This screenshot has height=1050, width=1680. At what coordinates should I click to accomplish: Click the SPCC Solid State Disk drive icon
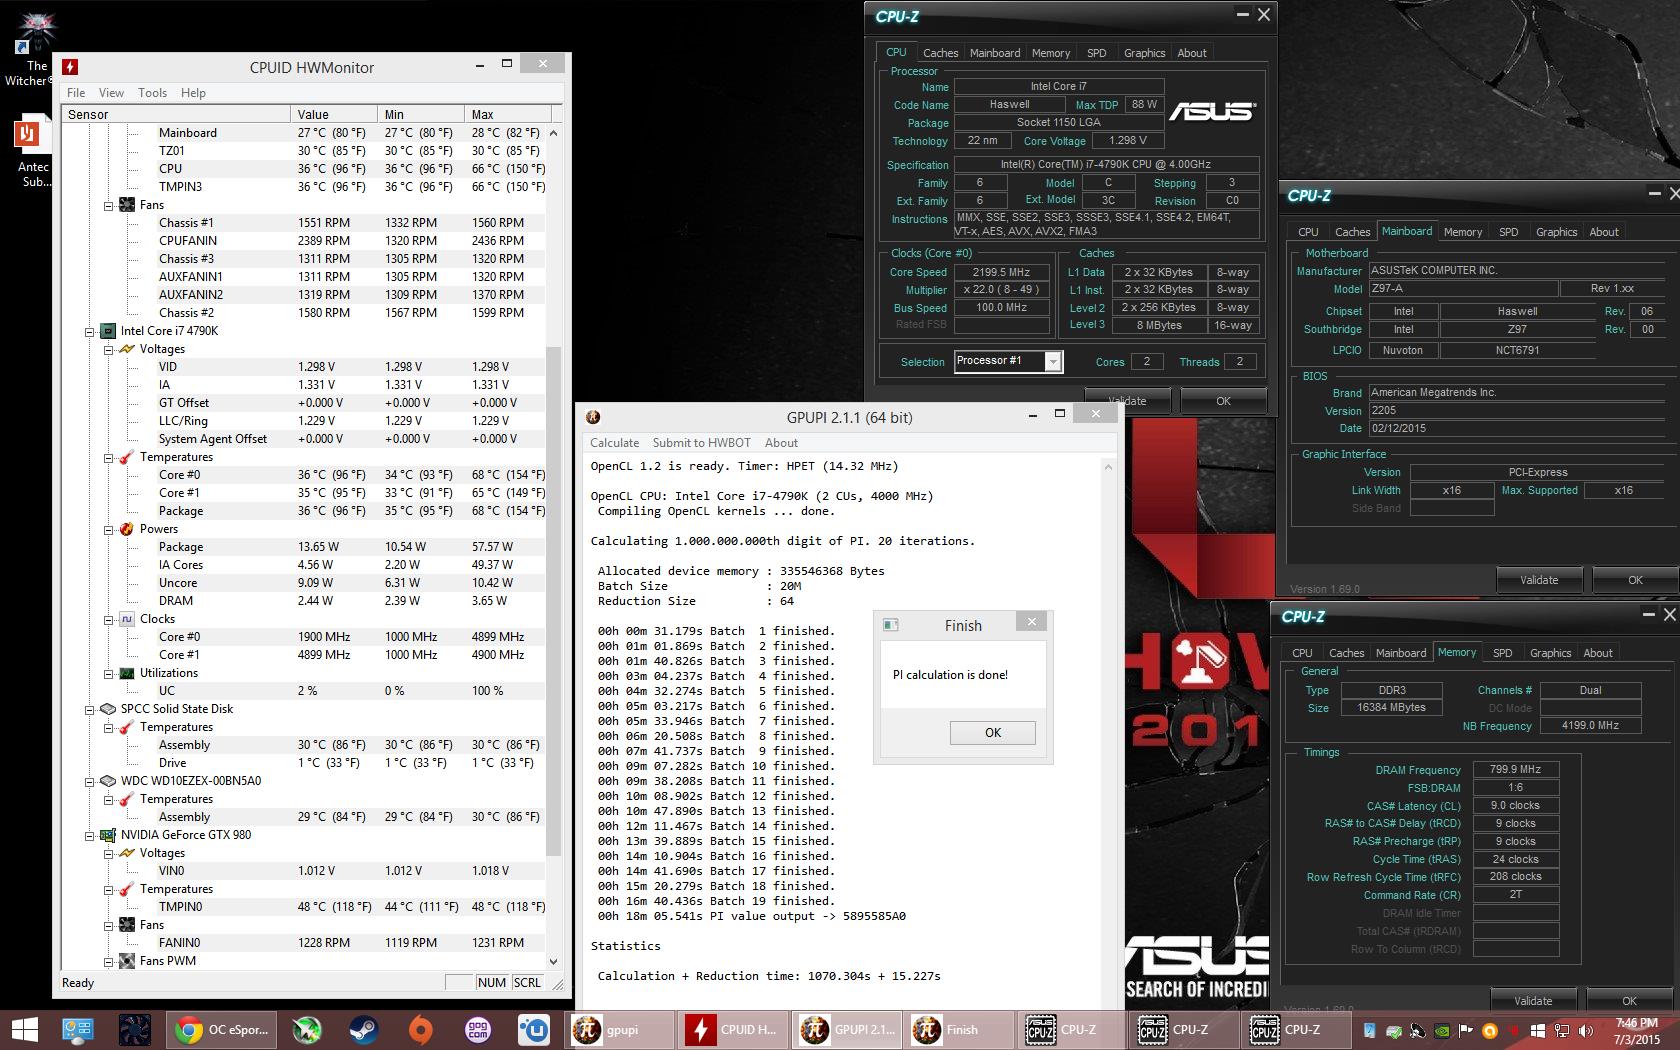click(x=108, y=709)
